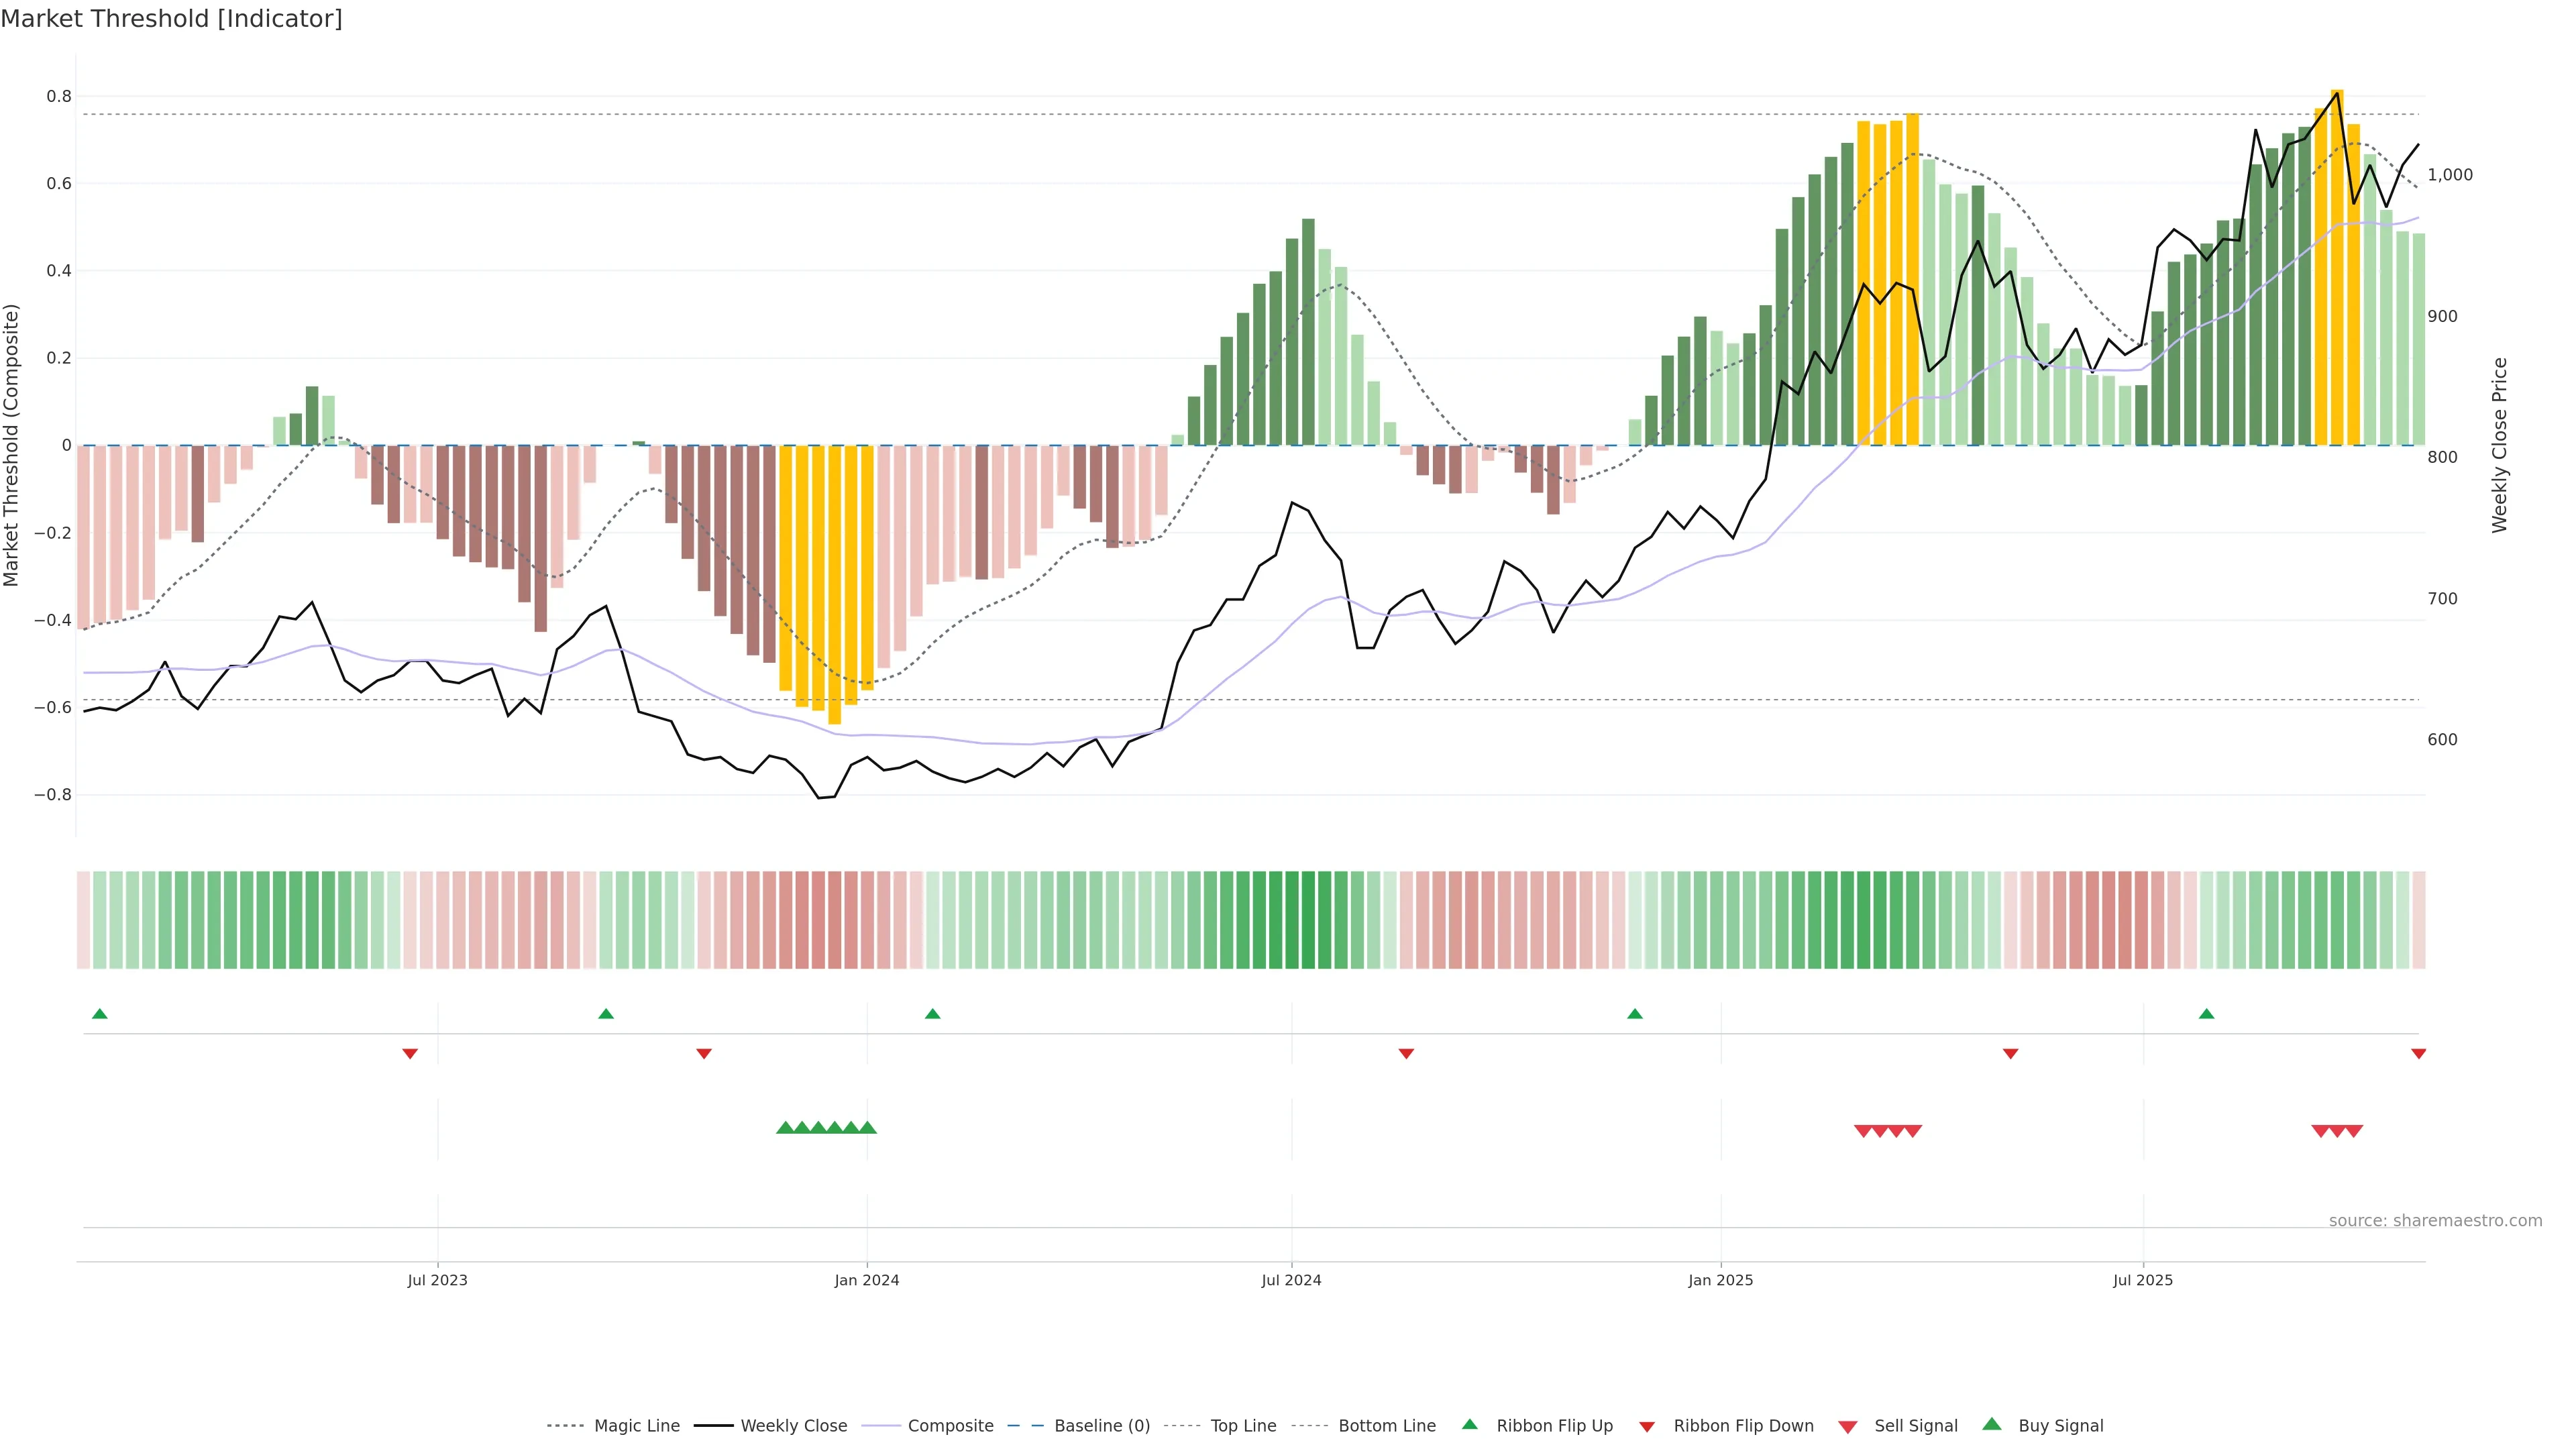Viewport: 2576px width, 1449px height.
Task: Click the Weekly Close Price axis title
Action: click(2499, 445)
